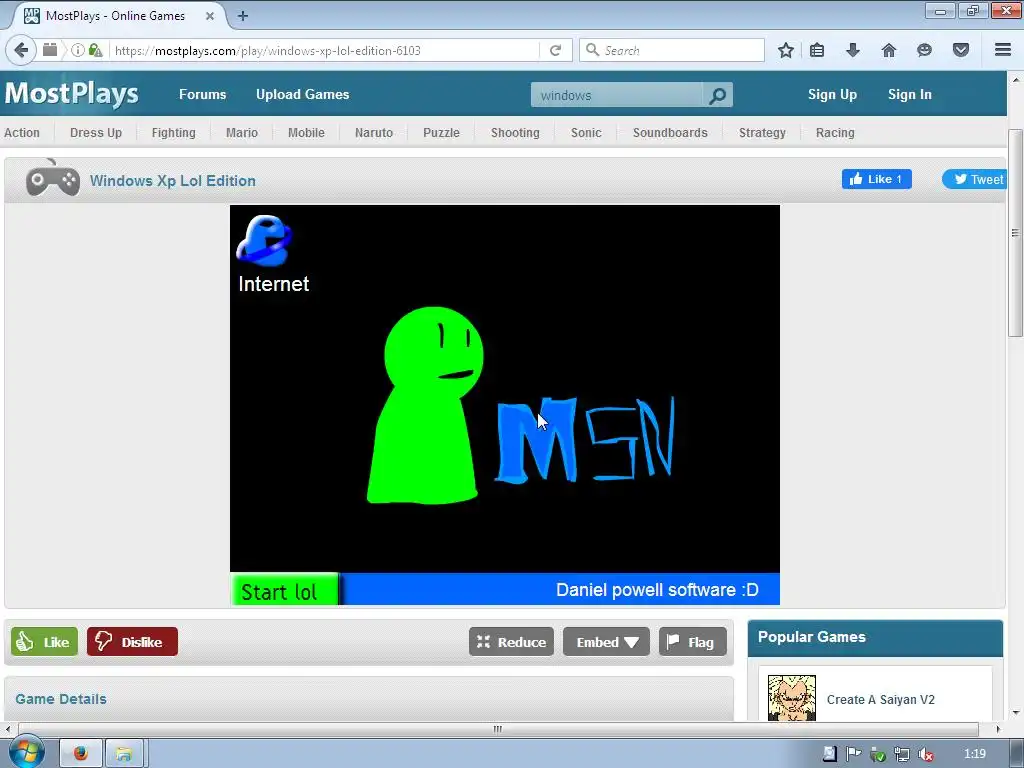Select the Shooting category
Screen dimensions: 1024x768
coord(515,133)
